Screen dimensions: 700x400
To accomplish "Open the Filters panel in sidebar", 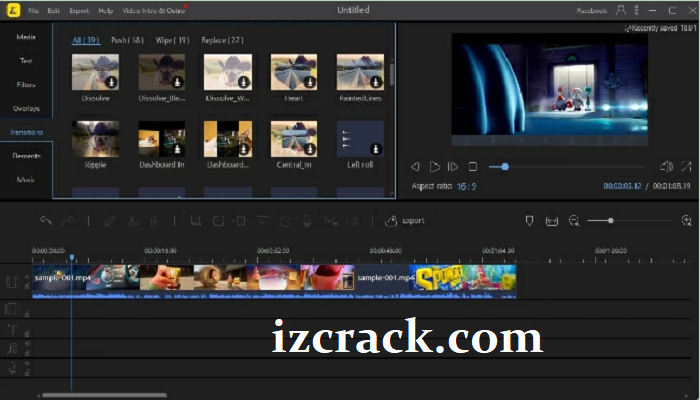I will (26, 85).
